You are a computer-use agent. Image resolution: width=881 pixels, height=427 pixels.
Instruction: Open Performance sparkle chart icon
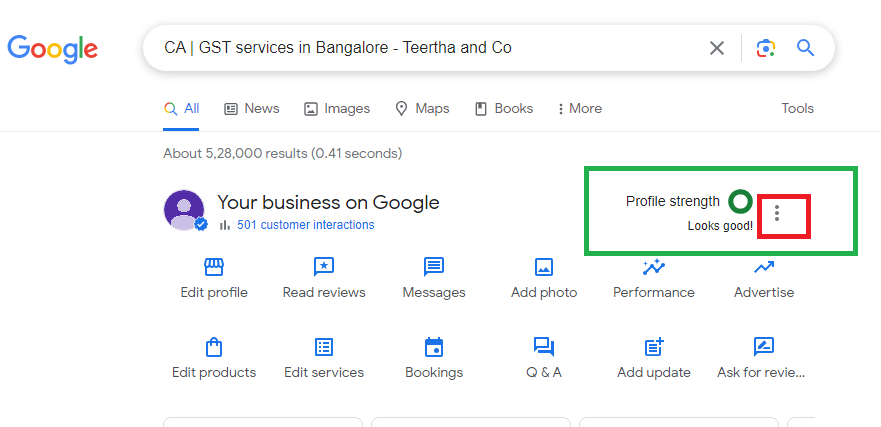(654, 267)
